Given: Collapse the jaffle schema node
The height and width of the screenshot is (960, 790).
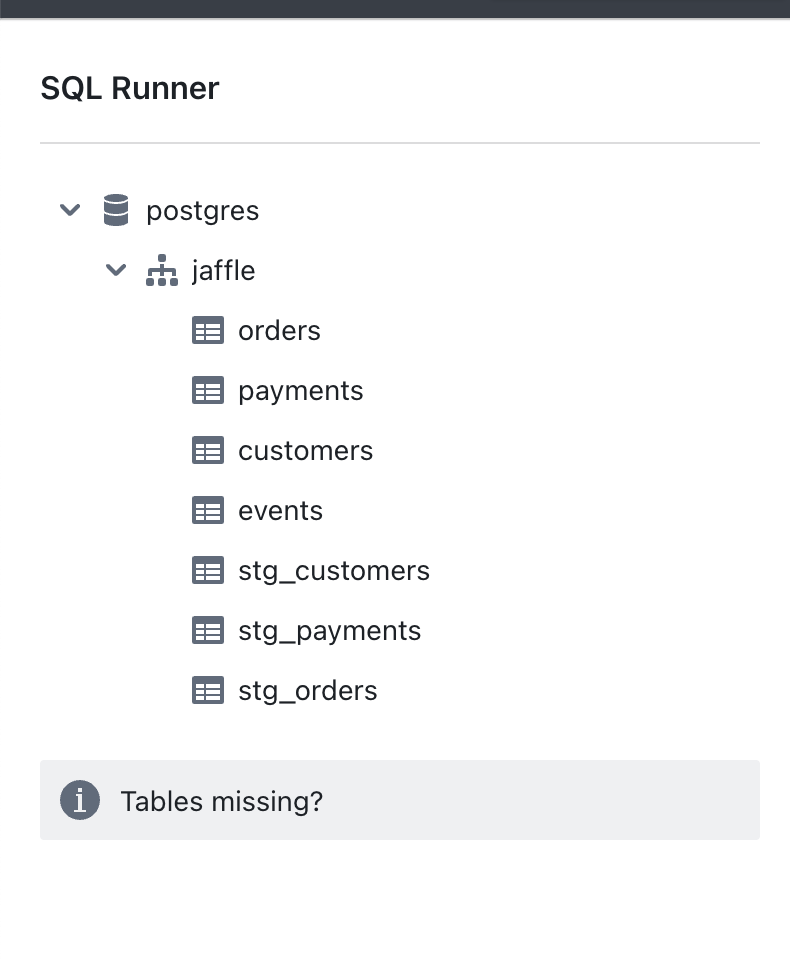Looking at the screenshot, I should pos(116,270).
